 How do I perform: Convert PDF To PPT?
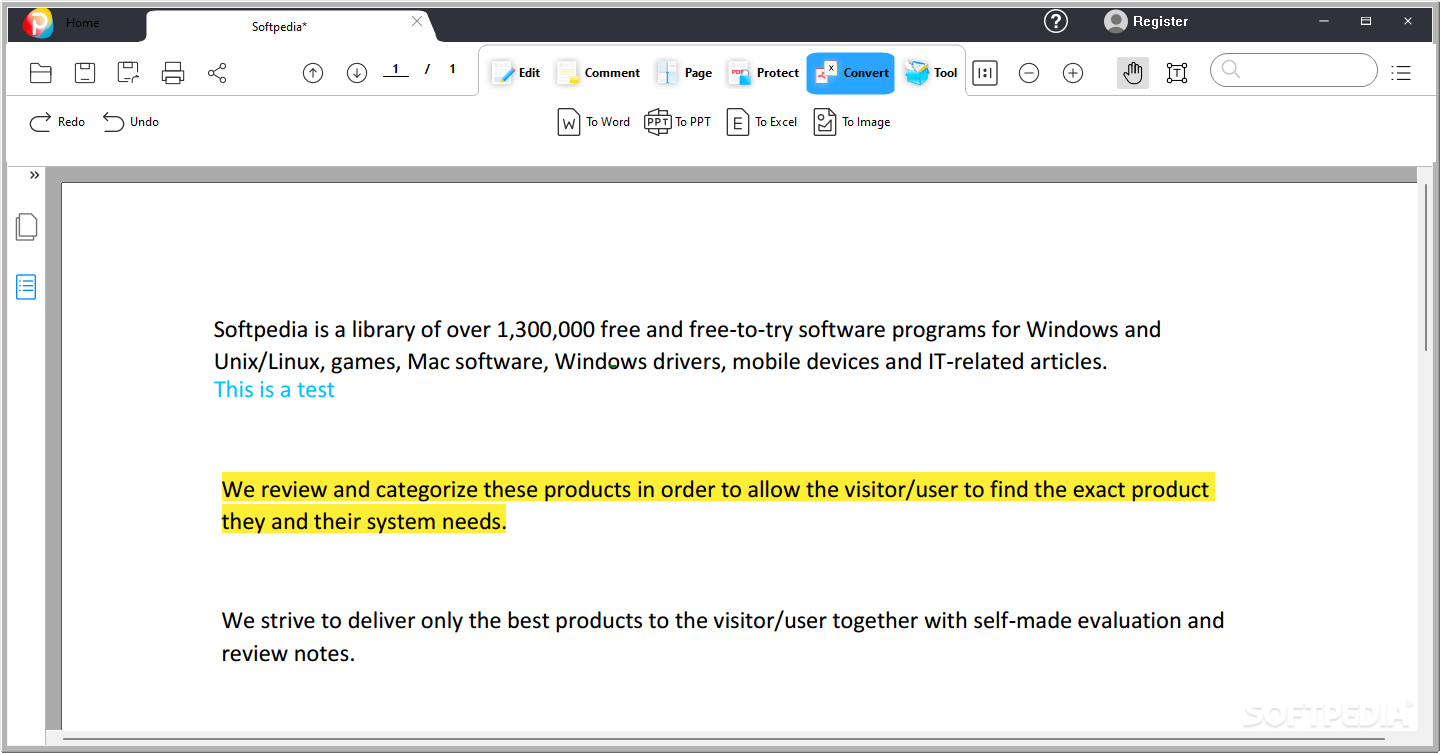[678, 122]
